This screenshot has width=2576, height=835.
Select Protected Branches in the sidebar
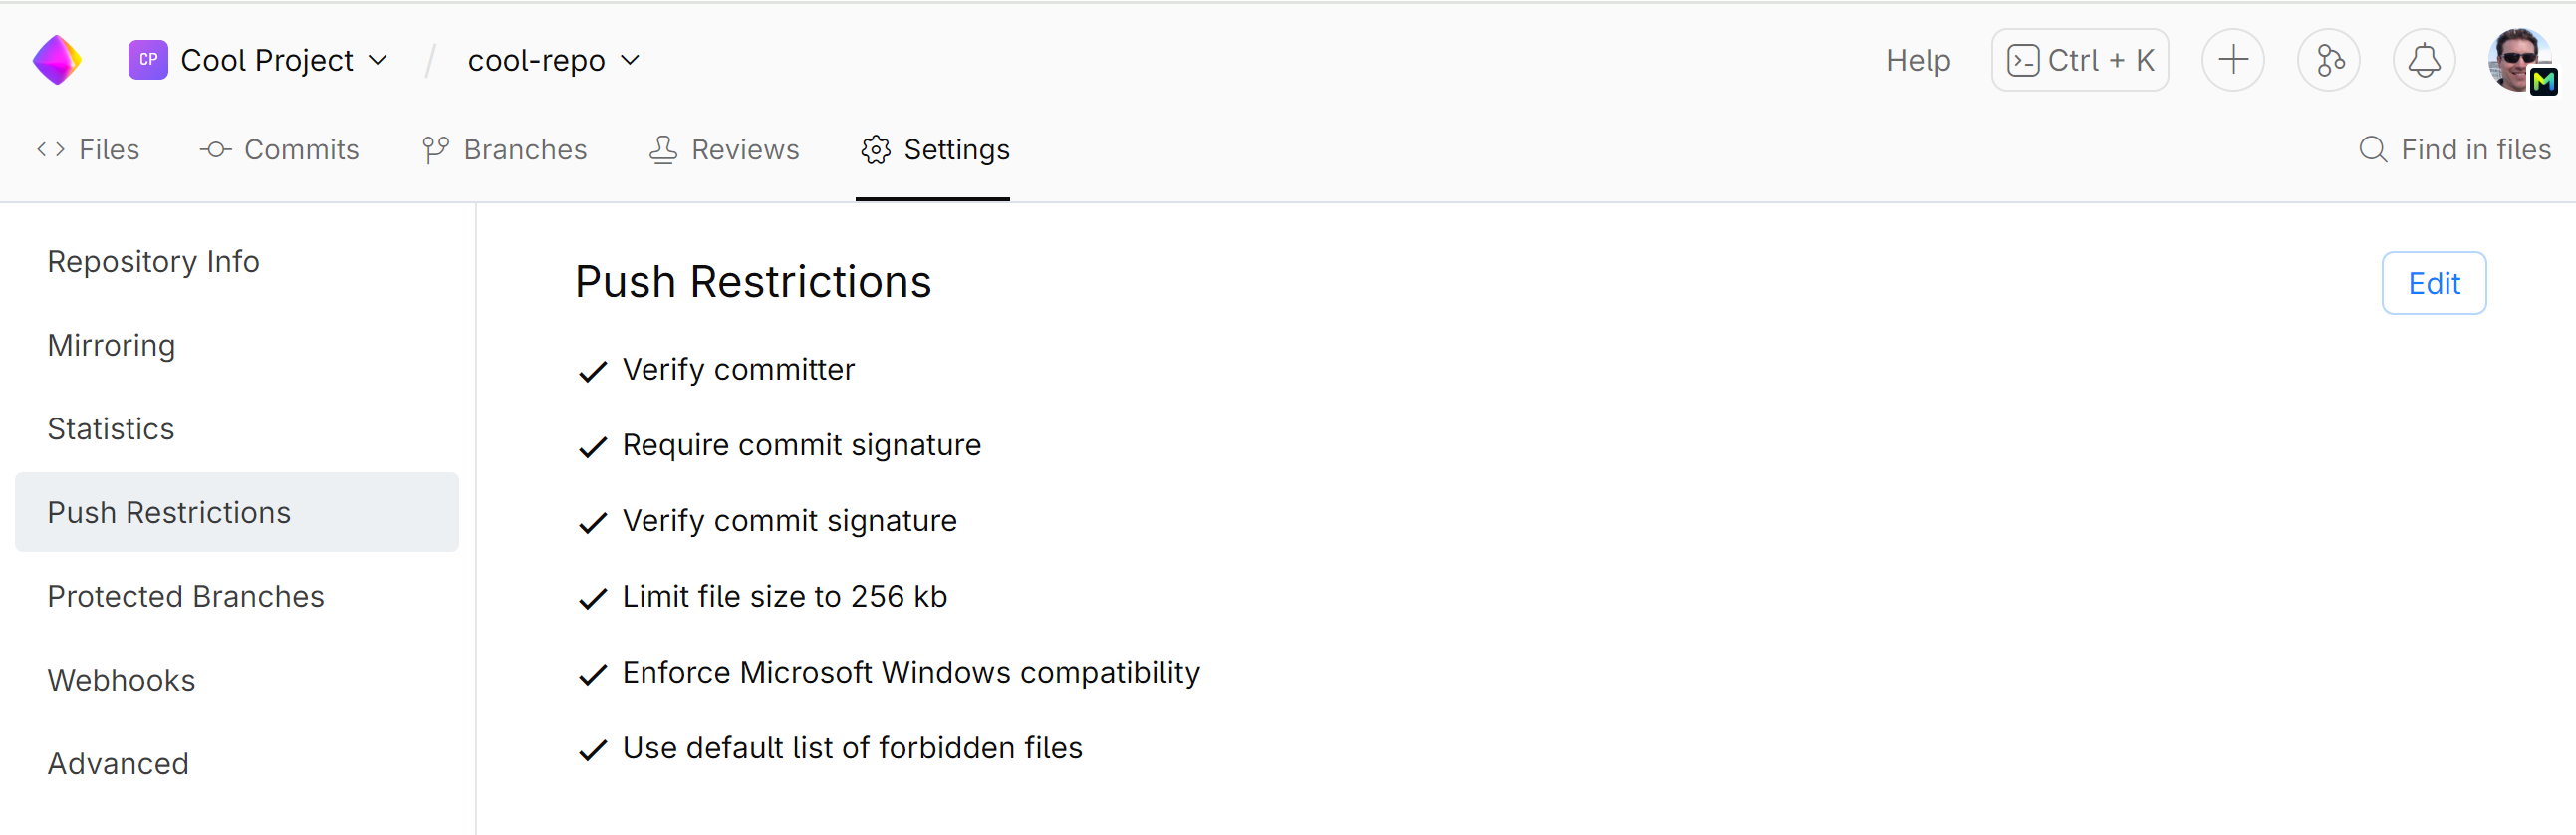(186, 596)
